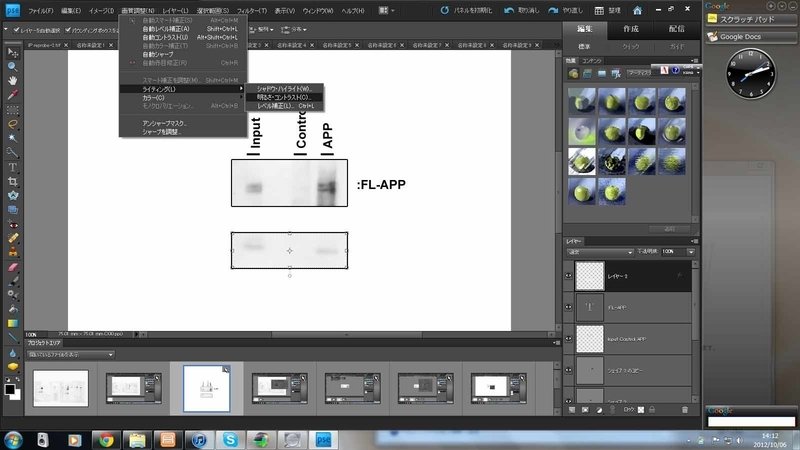Open the 分布 distribute dropdown
The image size is (800, 450).
294,30
